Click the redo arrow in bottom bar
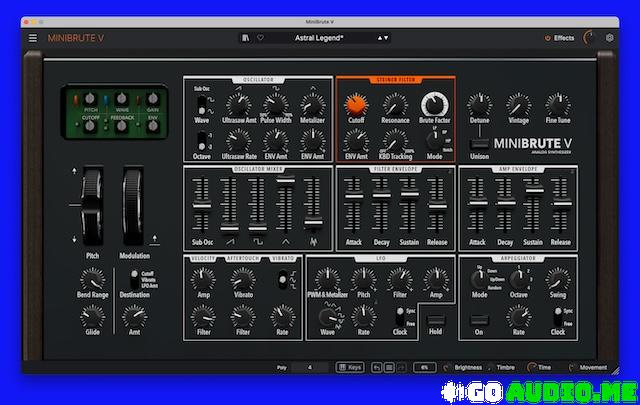Image resolution: width=640 pixels, height=405 pixels. [x=402, y=367]
